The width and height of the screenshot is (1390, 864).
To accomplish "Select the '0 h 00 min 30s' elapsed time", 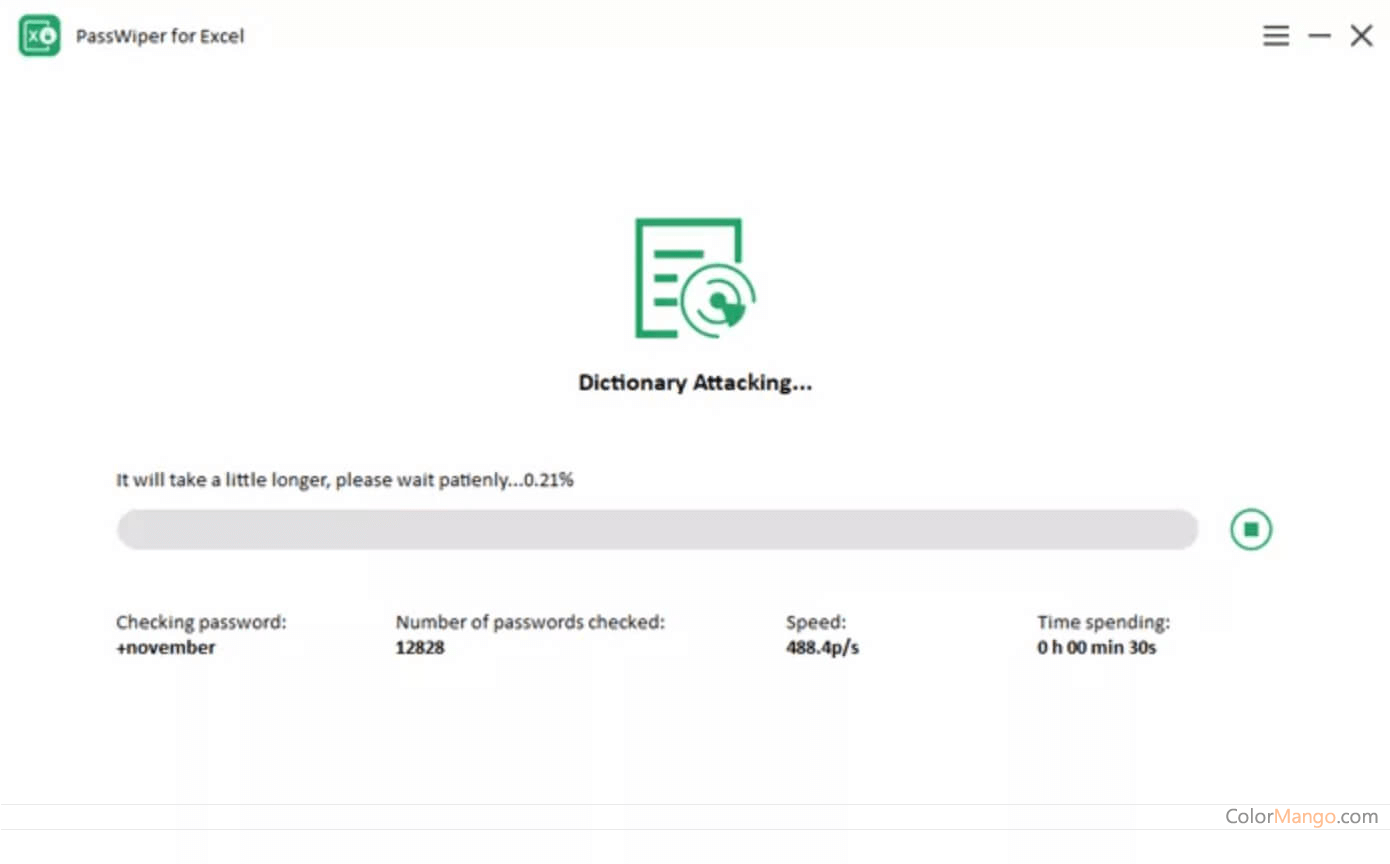I will pyautogui.click(x=1096, y=647).
